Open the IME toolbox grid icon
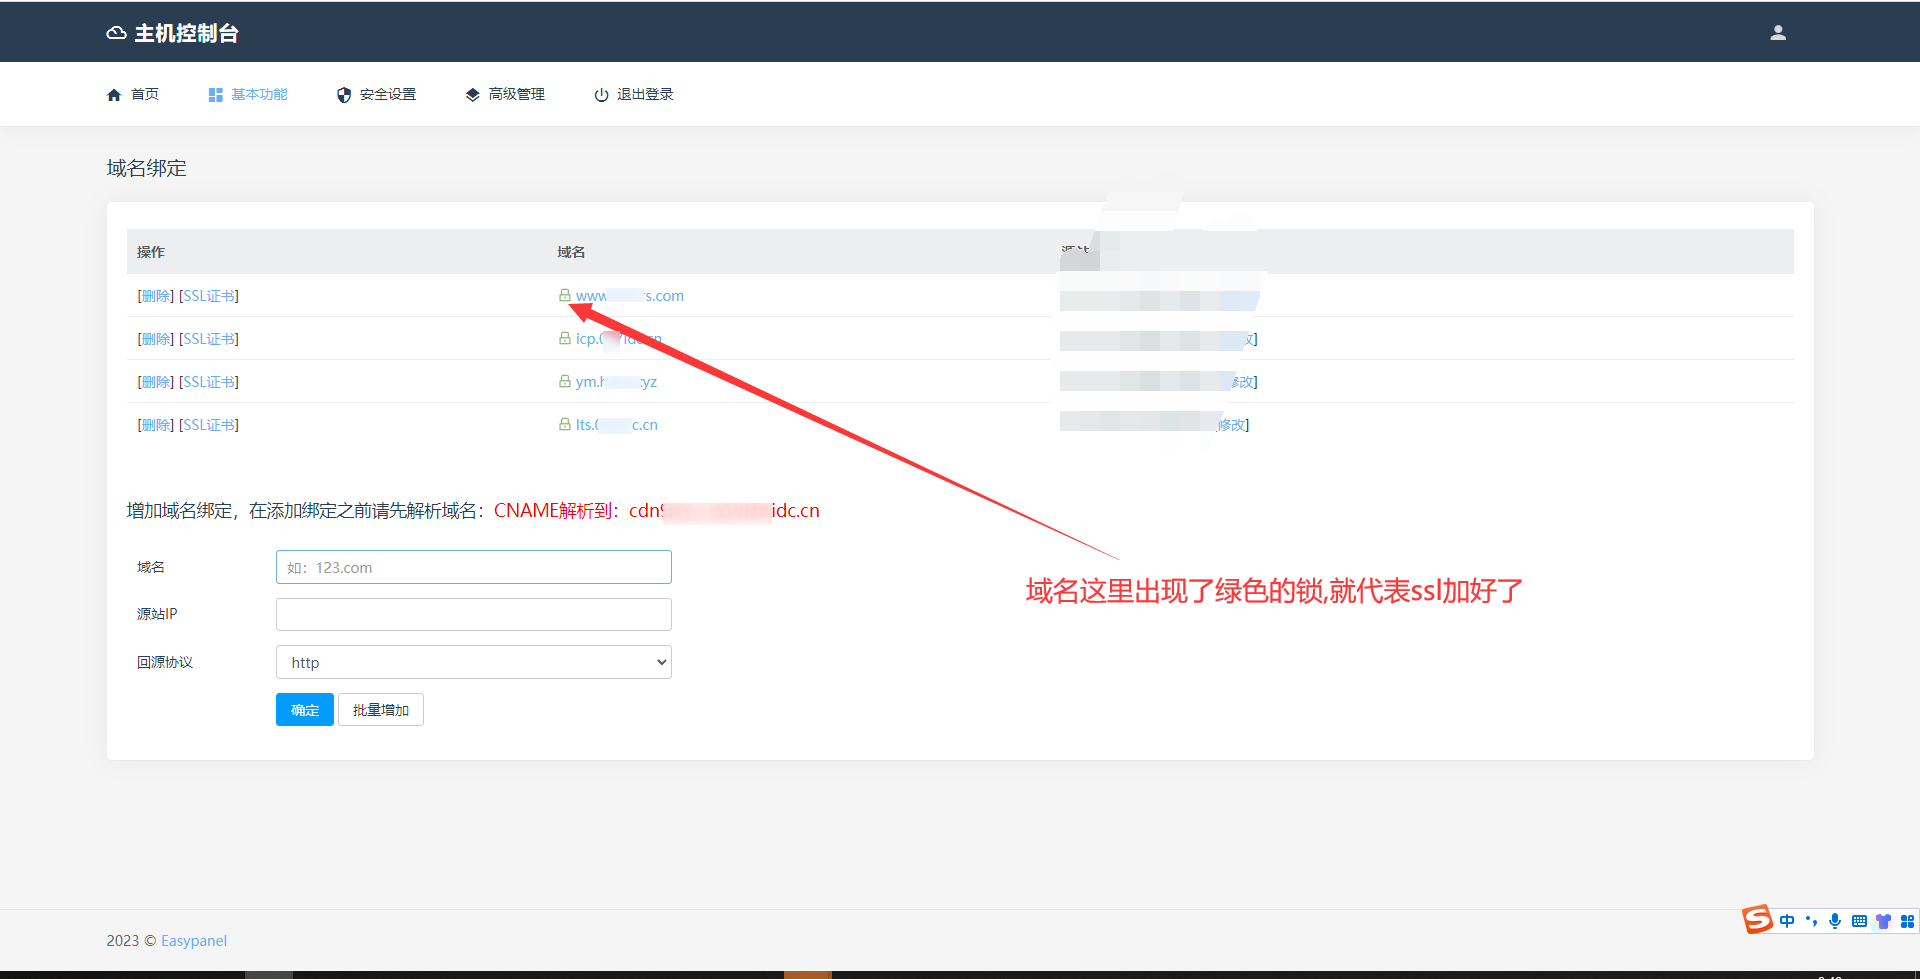Screen dimensions: 1920x979 (x=1907, y=921)
